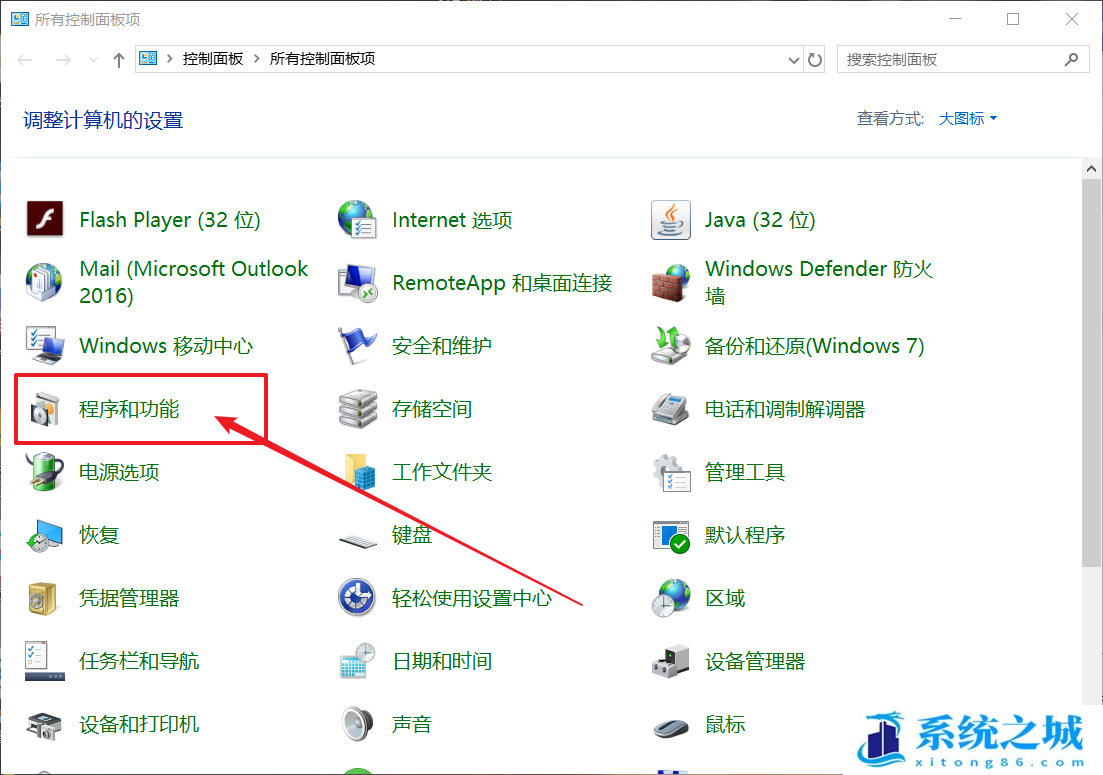This screenshot has height=775, width=1103.
Task: Open Windows 移动中心 laptop icon
Action: click(x=45, y=345)
